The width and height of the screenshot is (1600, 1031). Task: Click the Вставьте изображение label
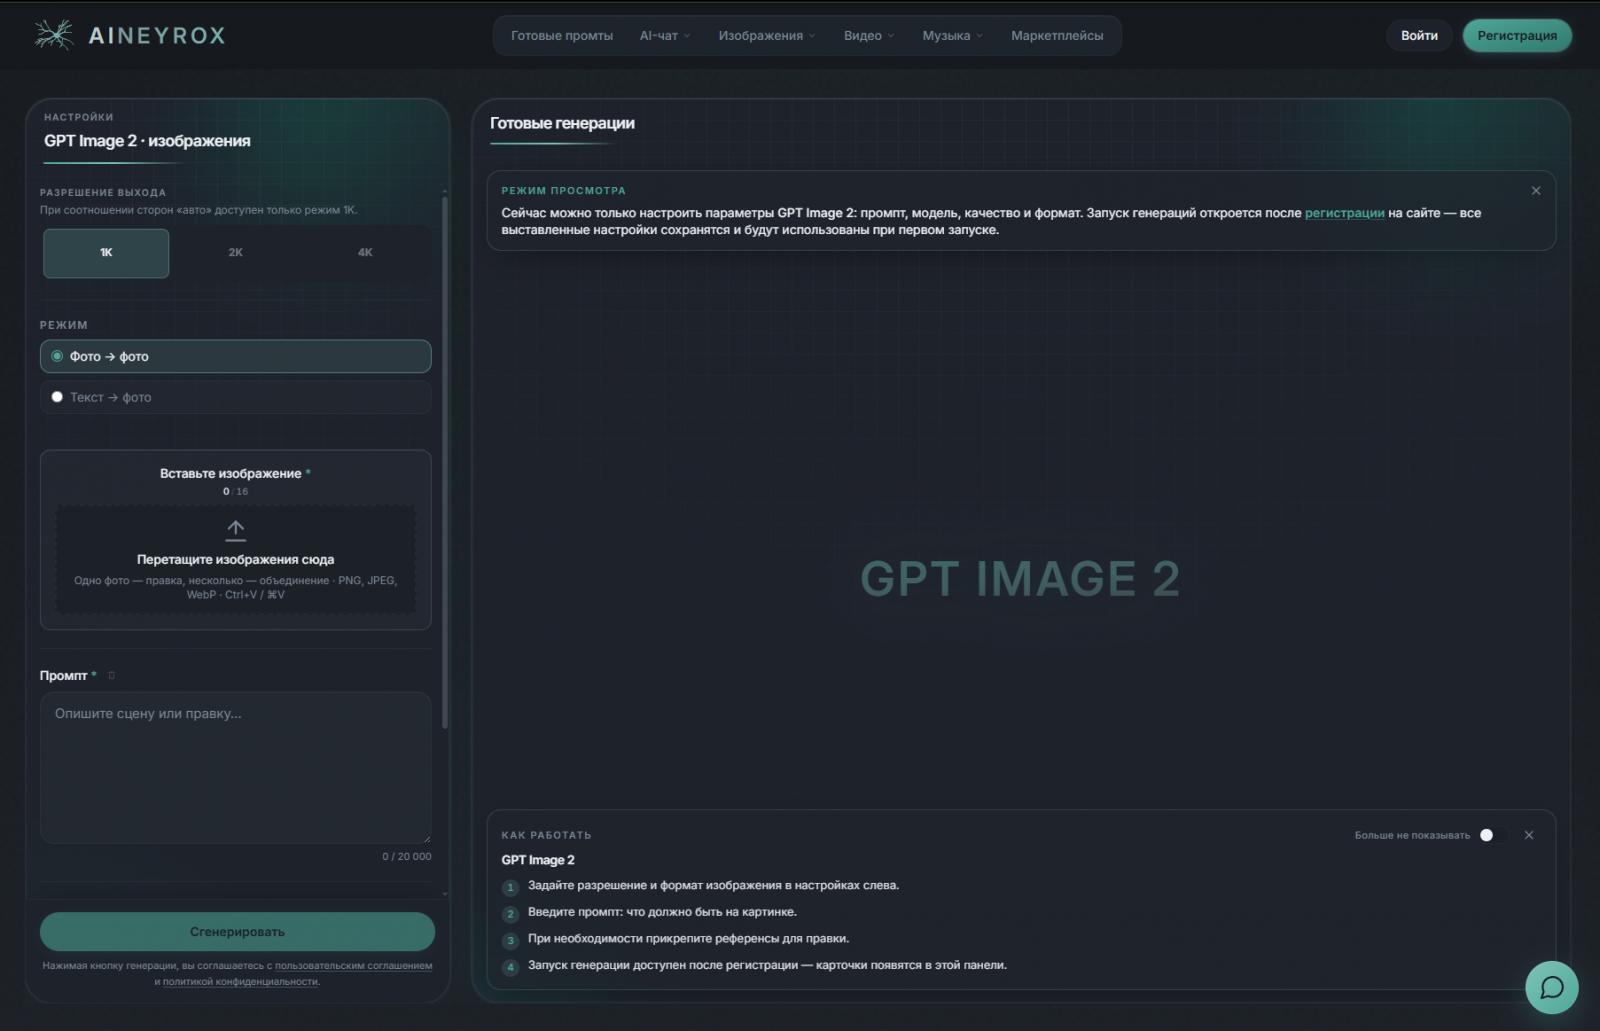[231, 474]
